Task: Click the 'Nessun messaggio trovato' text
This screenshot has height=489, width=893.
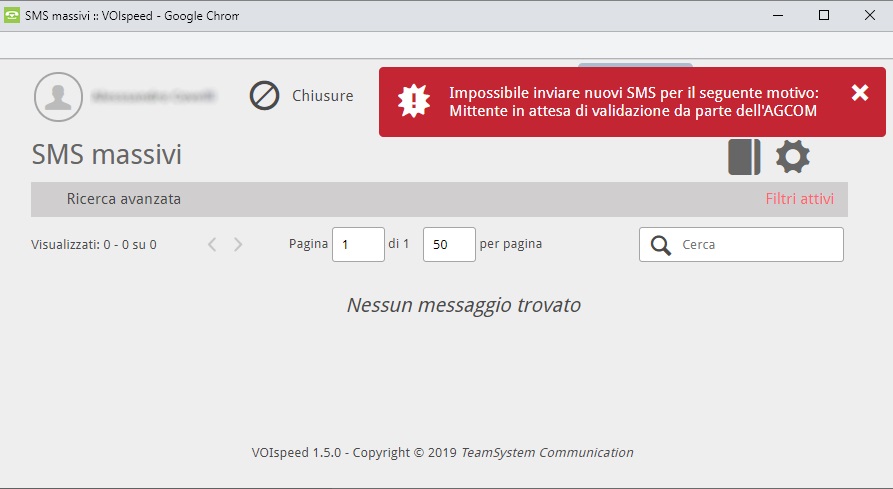Action: (464, 305)
